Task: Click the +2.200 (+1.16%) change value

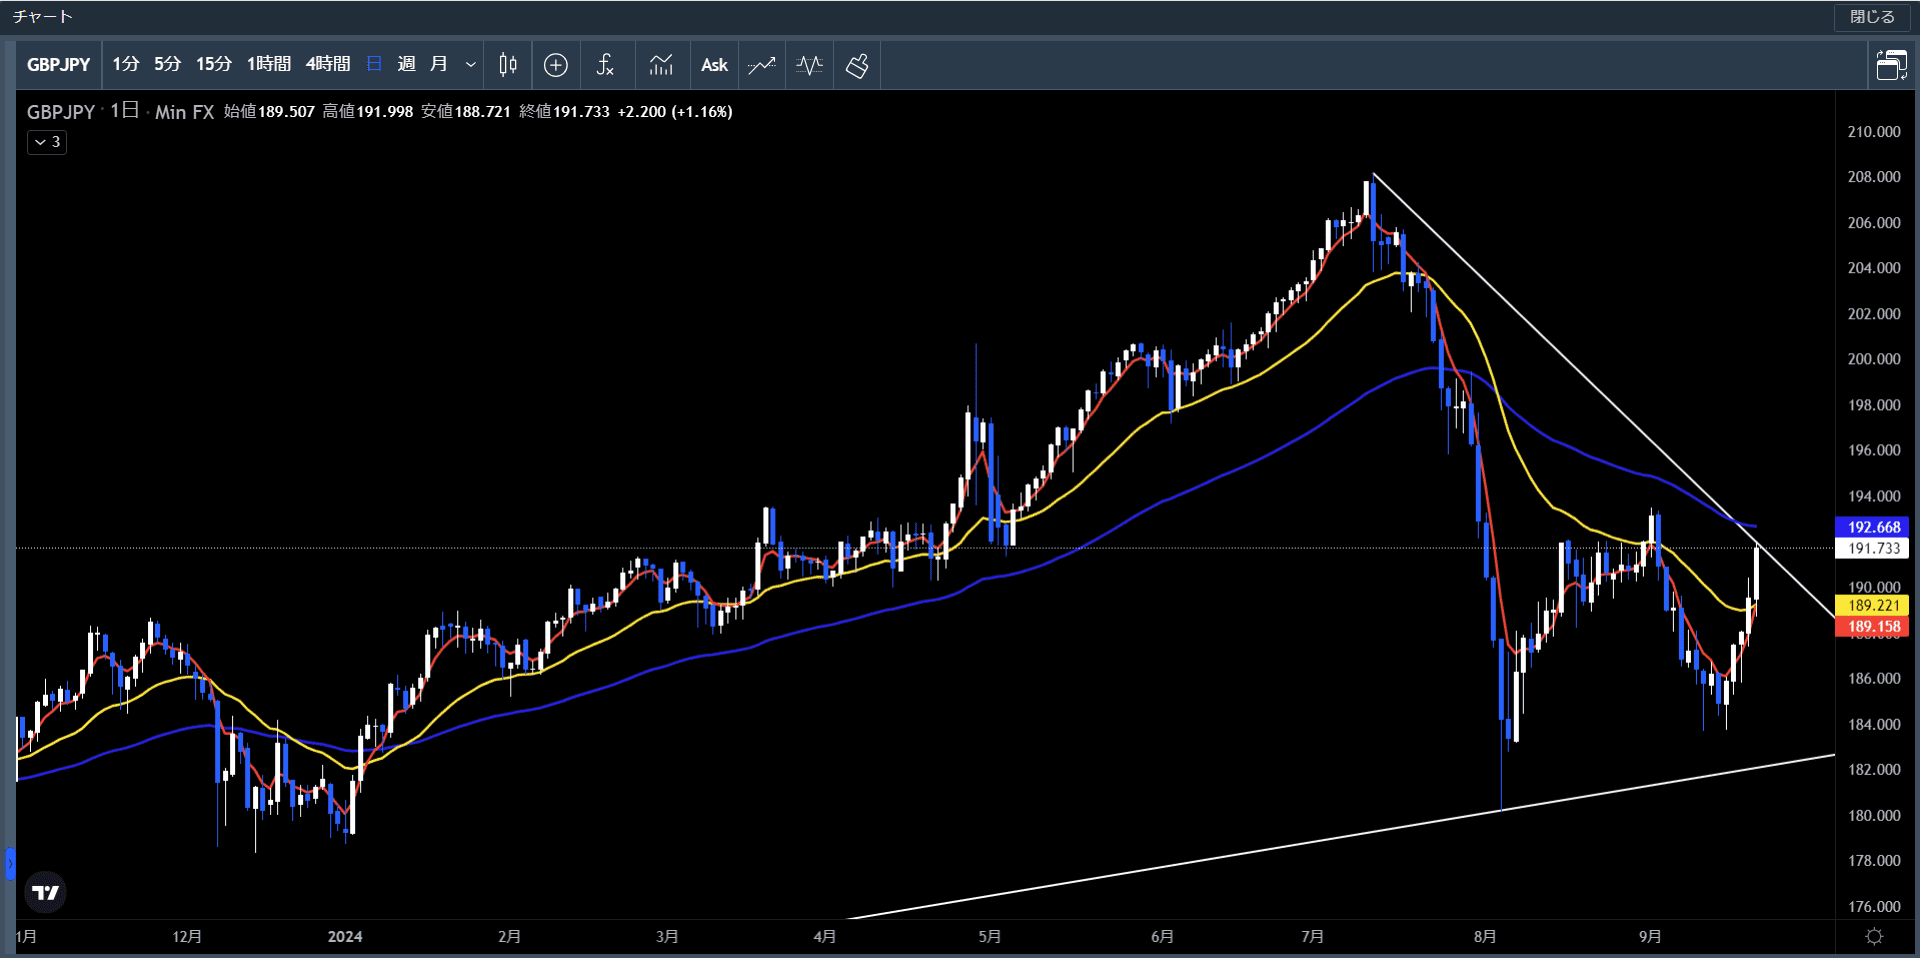Action: tap(675, 112)
